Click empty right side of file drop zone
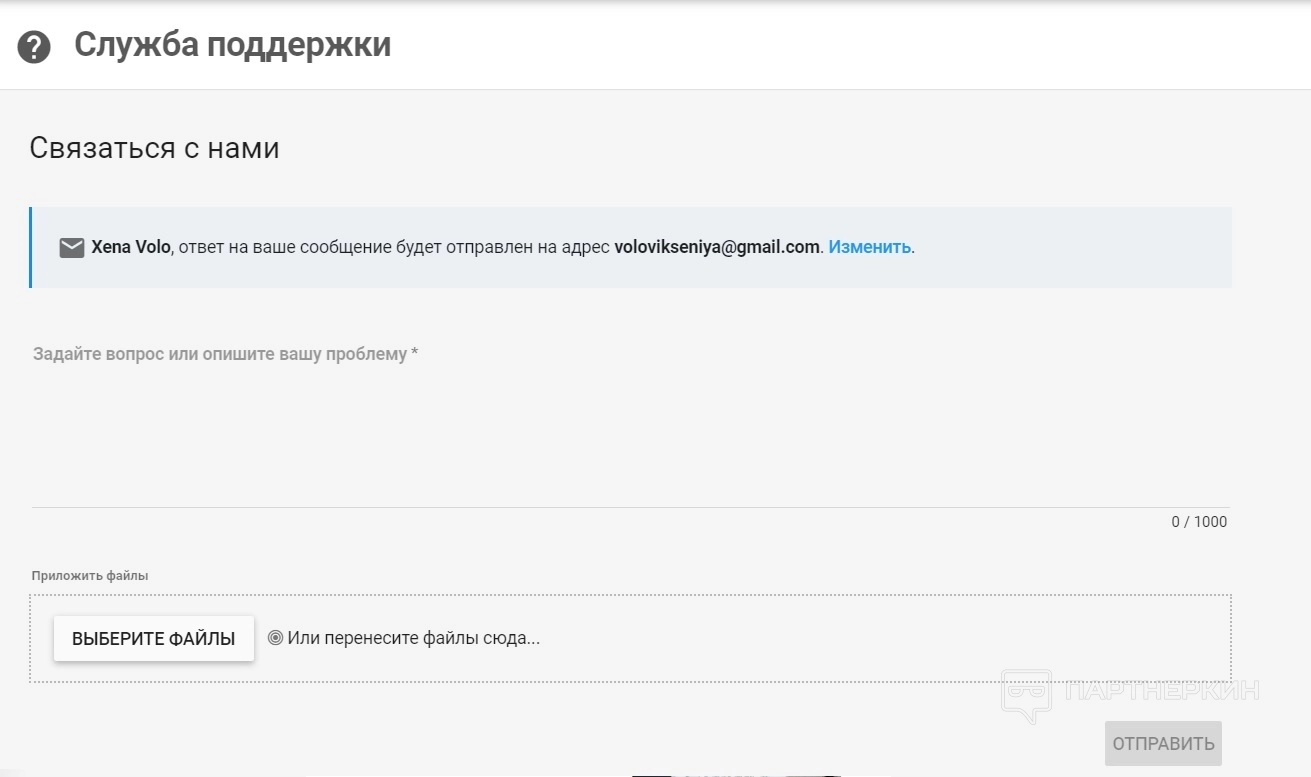 pyautogui.click(x=900, y=638)
